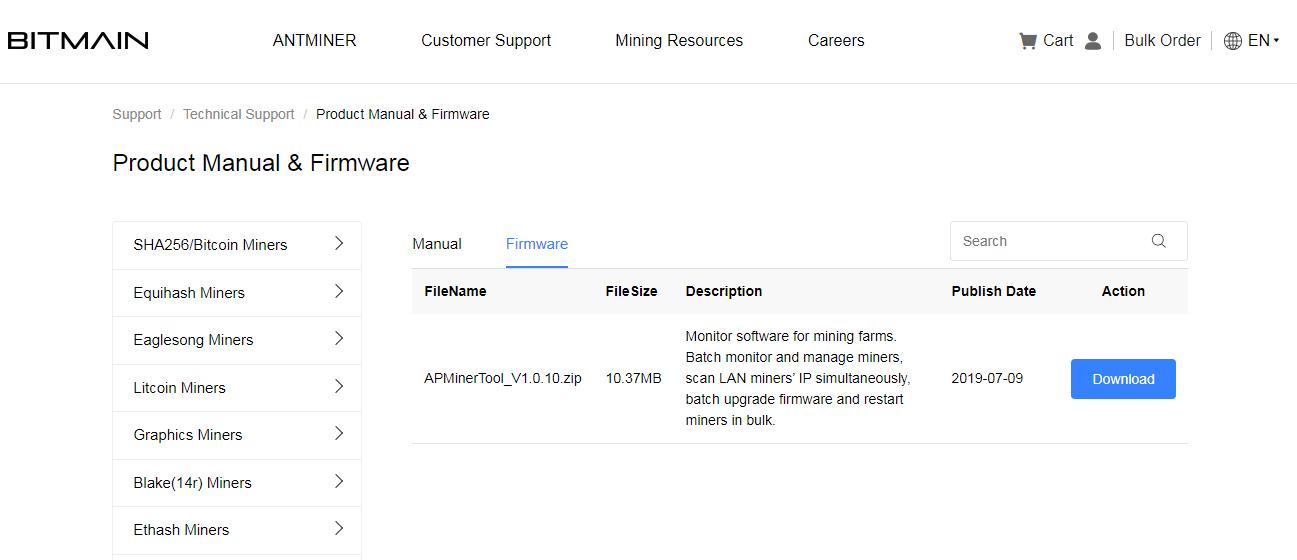Screen dimensions: 1297x560
Task: Select the Firmware tab
Action: (x=537, y=244)
